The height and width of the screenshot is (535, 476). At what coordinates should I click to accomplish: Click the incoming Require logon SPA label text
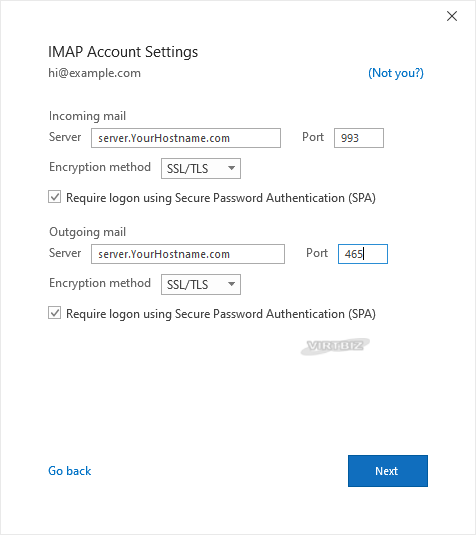pyautogui.click(x=221, y=198)
